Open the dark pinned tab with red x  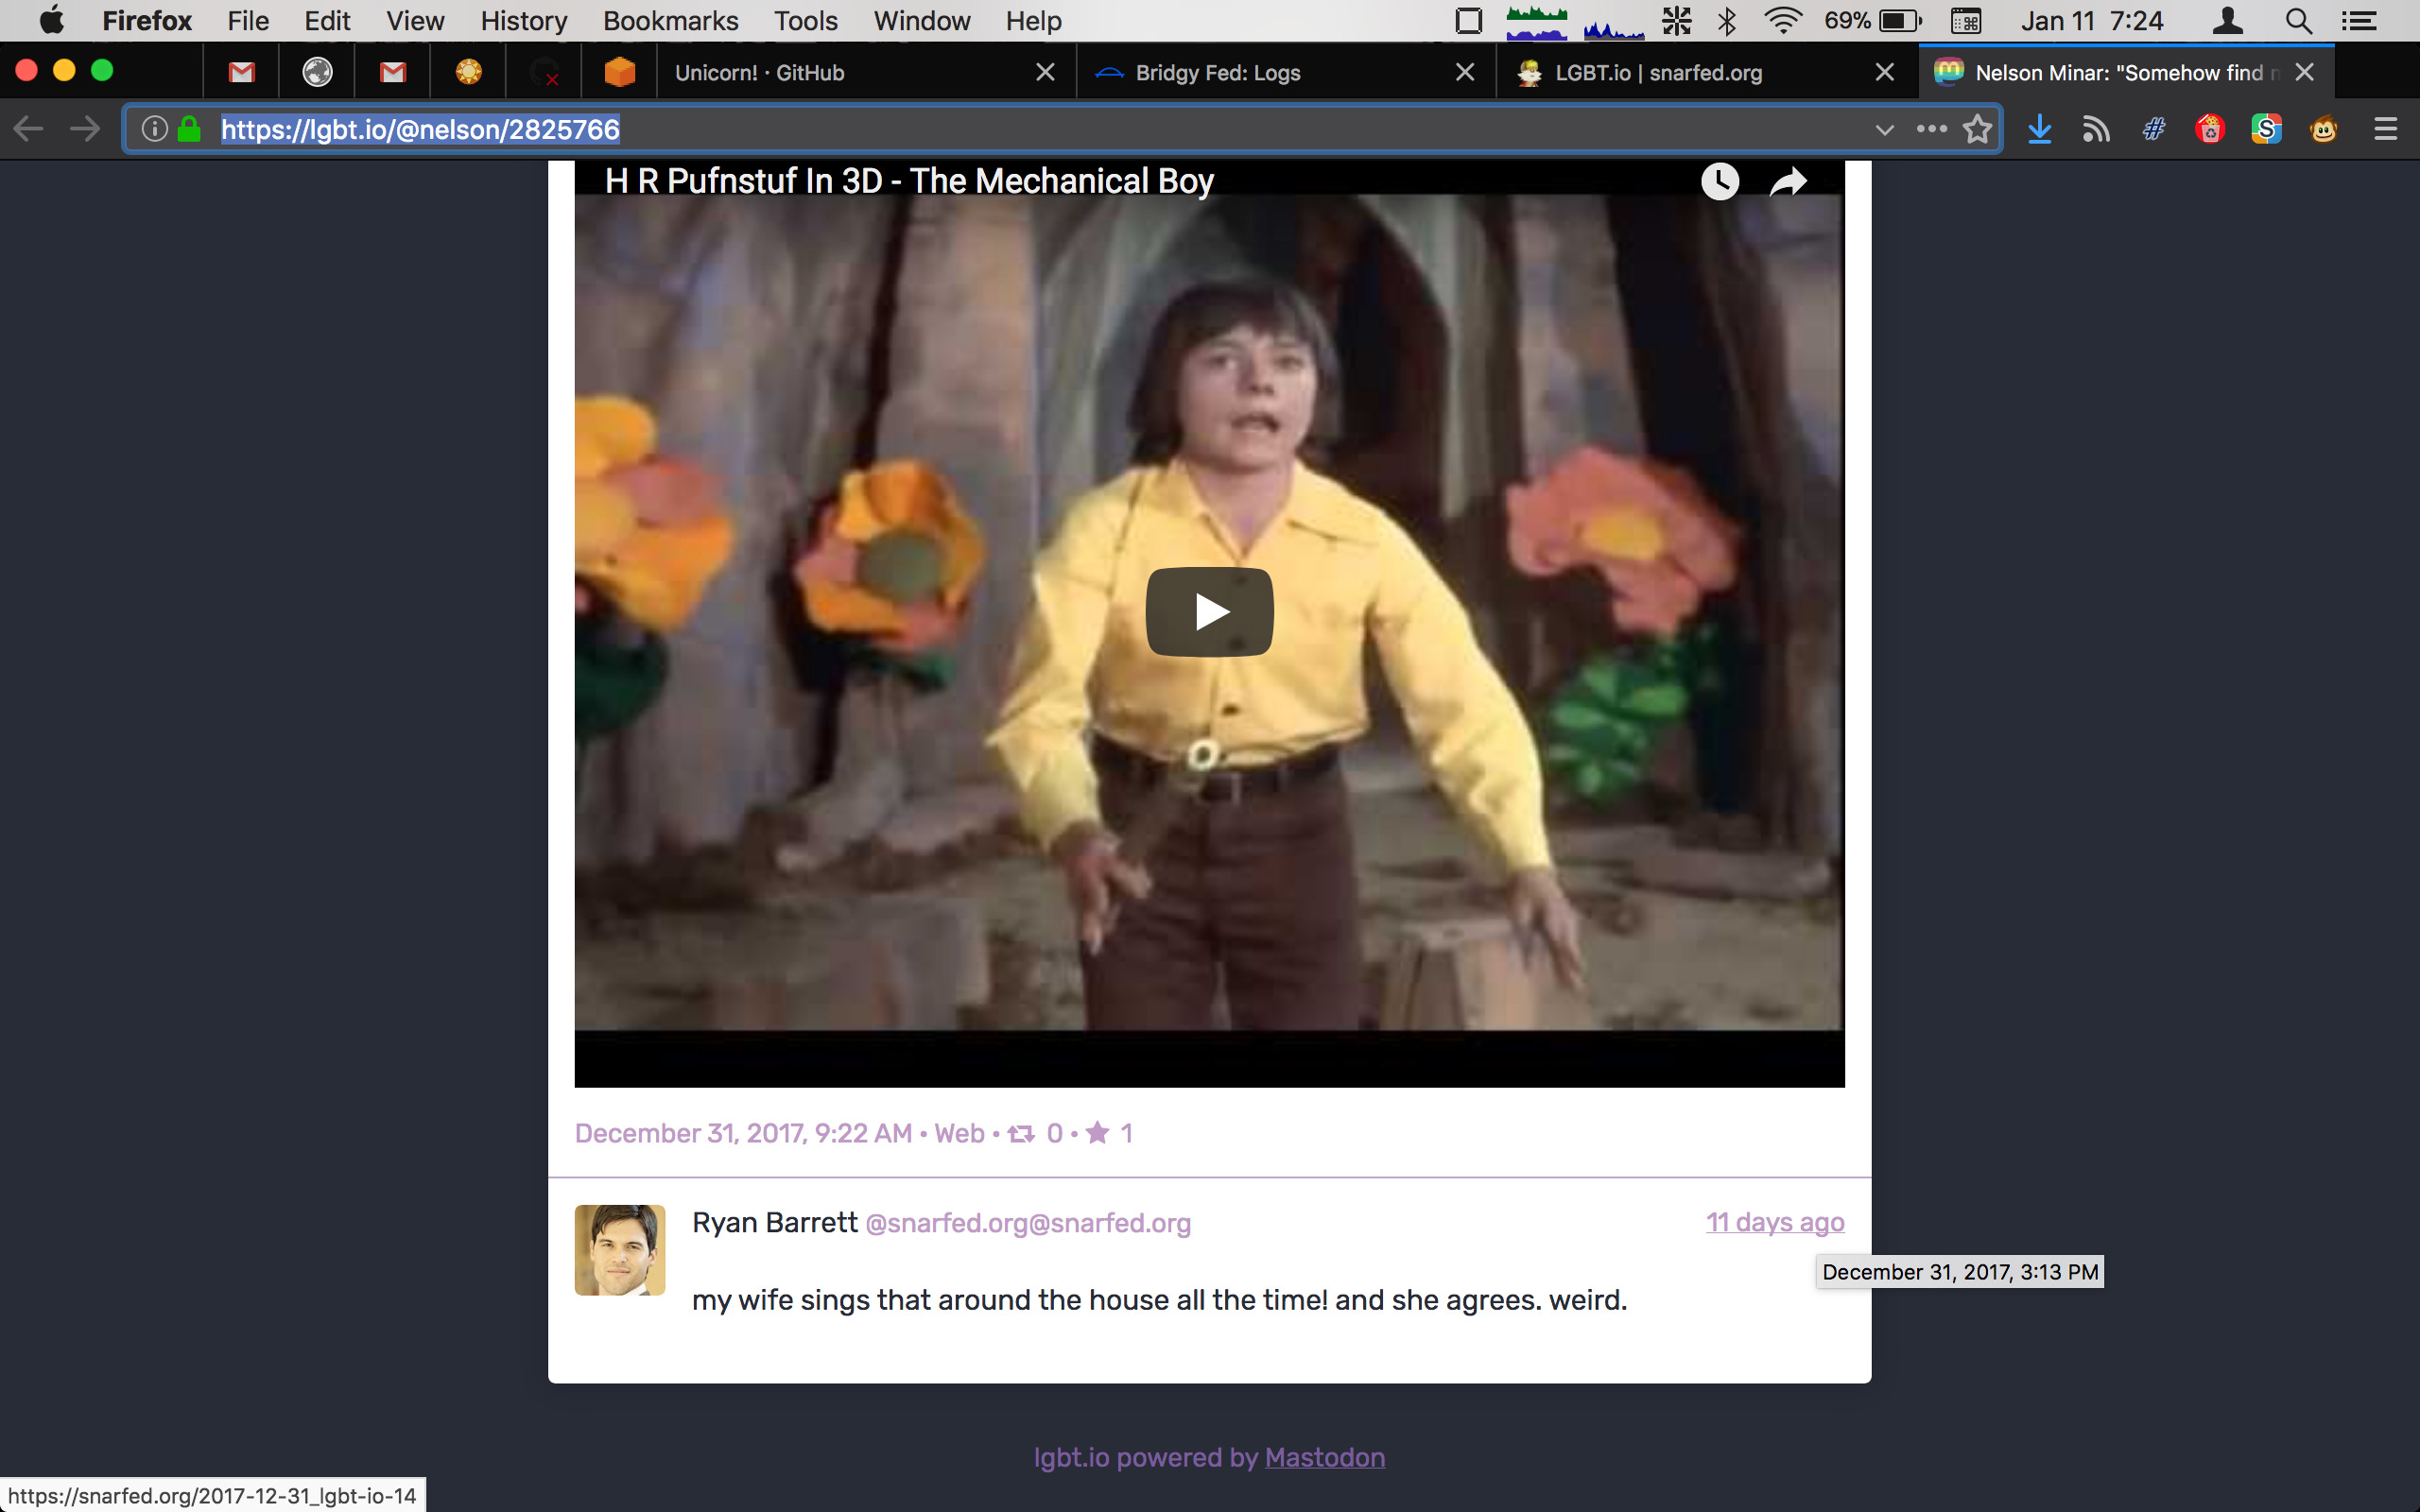point(544,72)
